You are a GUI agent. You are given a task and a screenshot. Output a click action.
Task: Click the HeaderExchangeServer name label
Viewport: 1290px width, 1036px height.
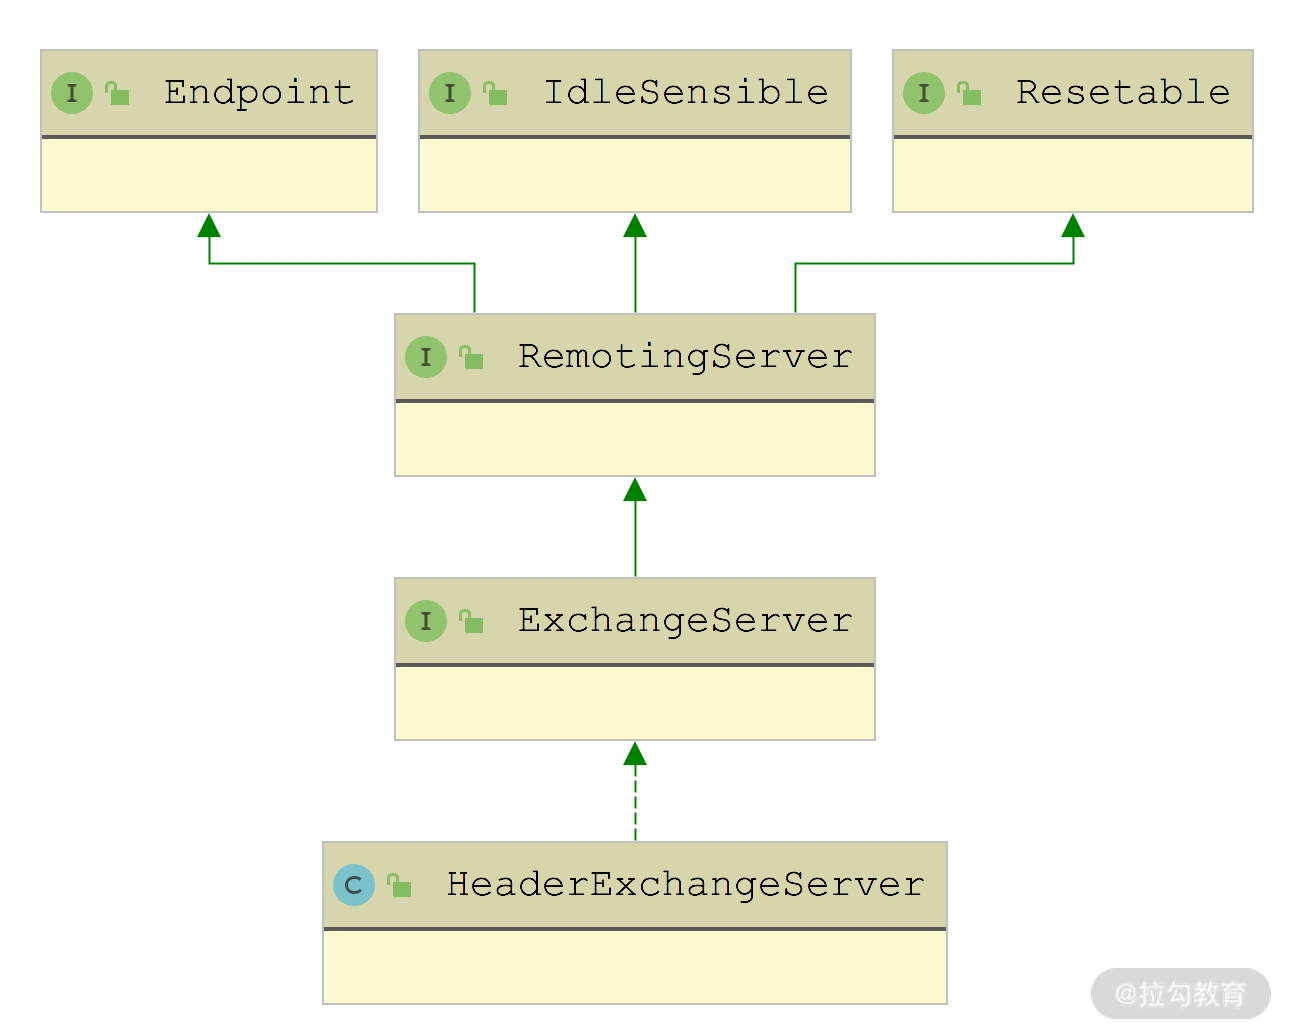point(685,884)
